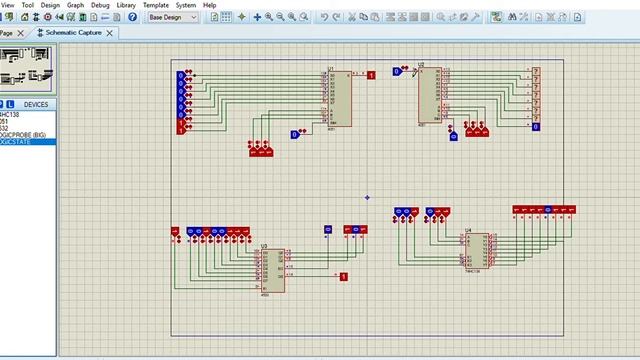Open the PCB Layout module icon
Screen dimensions: 640x360
(48, 17)
